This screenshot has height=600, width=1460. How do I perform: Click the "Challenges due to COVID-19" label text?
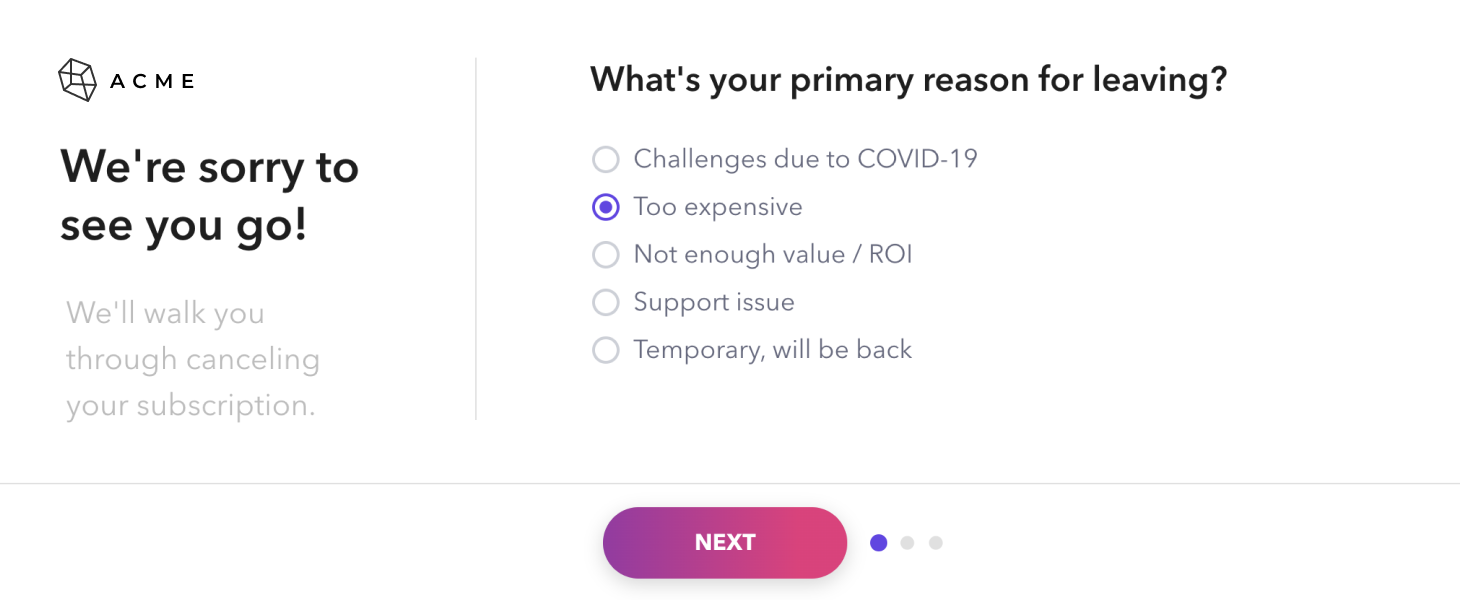tap(805, 159)
